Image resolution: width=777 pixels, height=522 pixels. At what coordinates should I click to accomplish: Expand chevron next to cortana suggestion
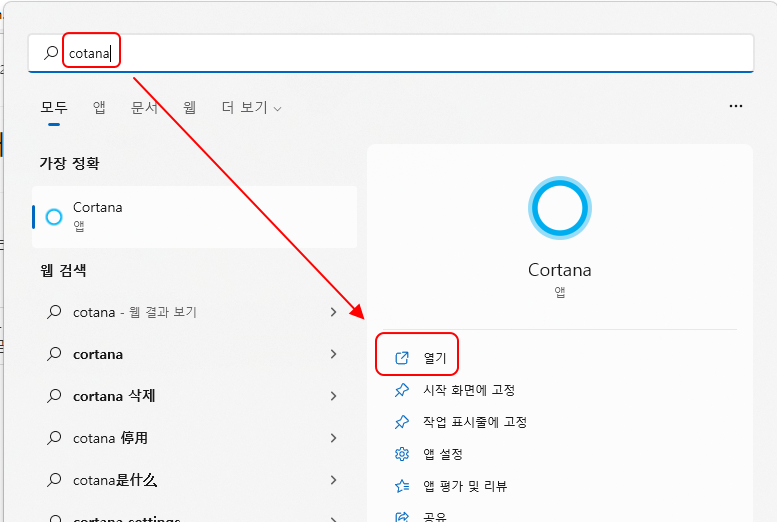click(x=333, y=354)
